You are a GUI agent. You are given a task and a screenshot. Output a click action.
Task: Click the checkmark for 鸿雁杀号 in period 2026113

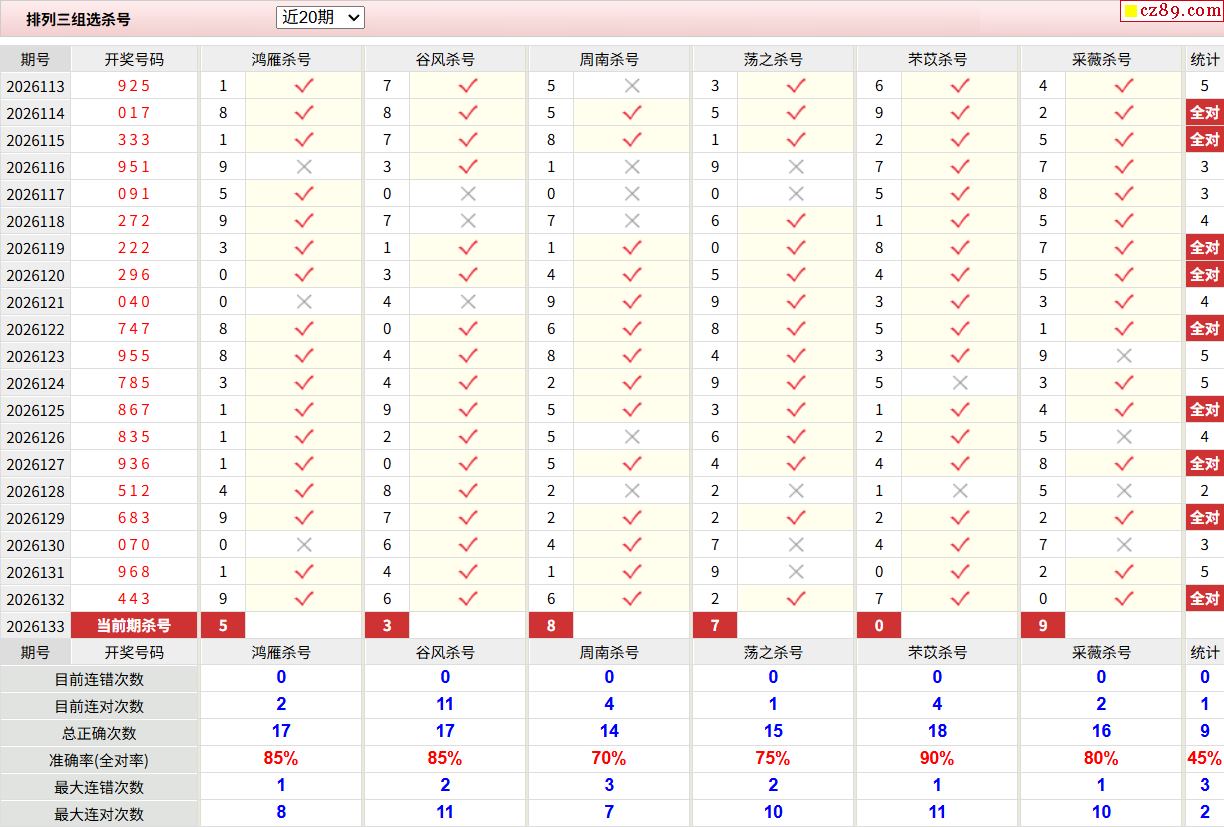point(304,86)
